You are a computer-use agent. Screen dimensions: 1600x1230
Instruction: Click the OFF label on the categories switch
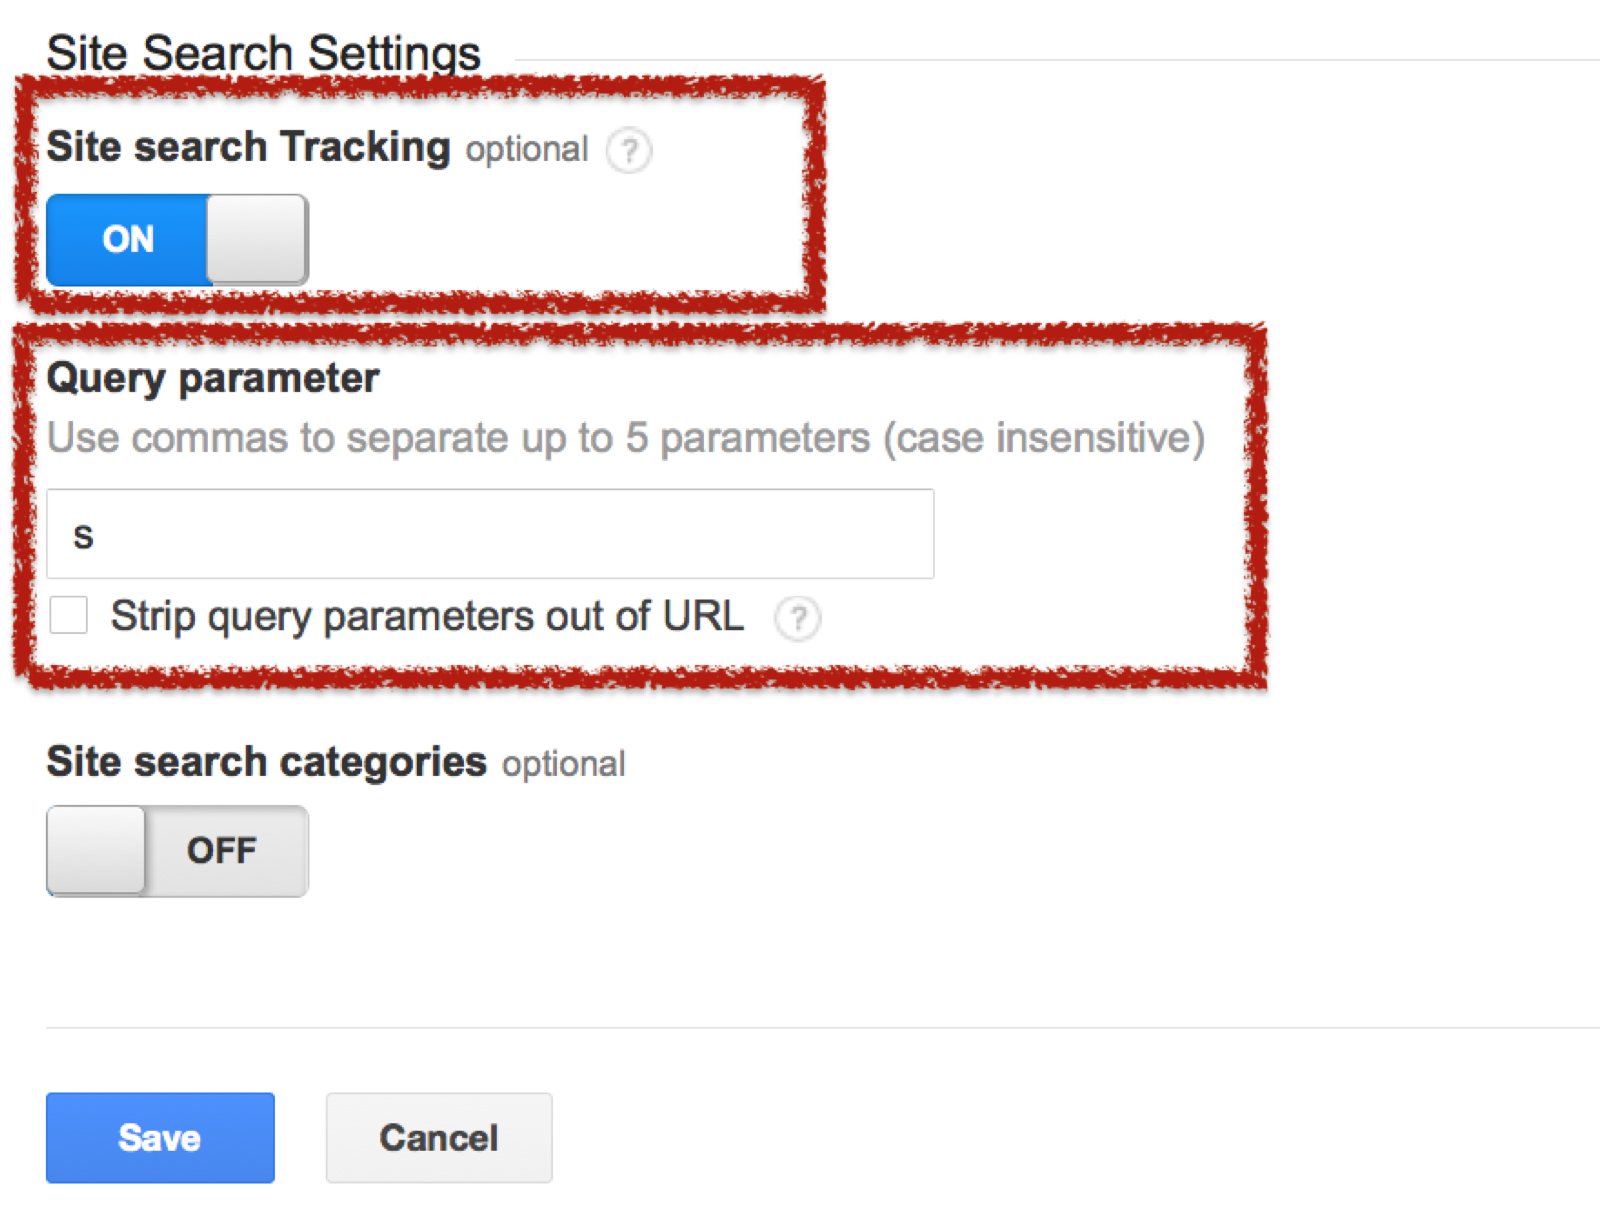222,851
